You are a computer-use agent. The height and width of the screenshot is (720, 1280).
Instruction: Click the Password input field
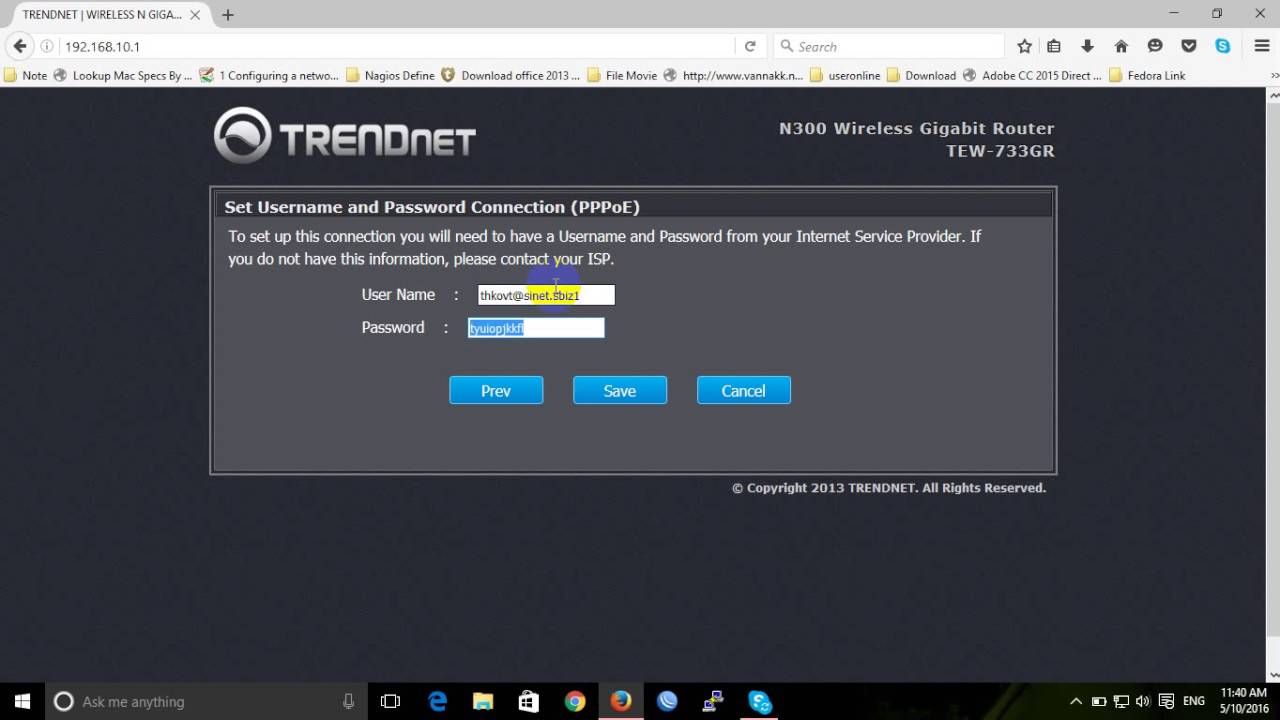536,328
